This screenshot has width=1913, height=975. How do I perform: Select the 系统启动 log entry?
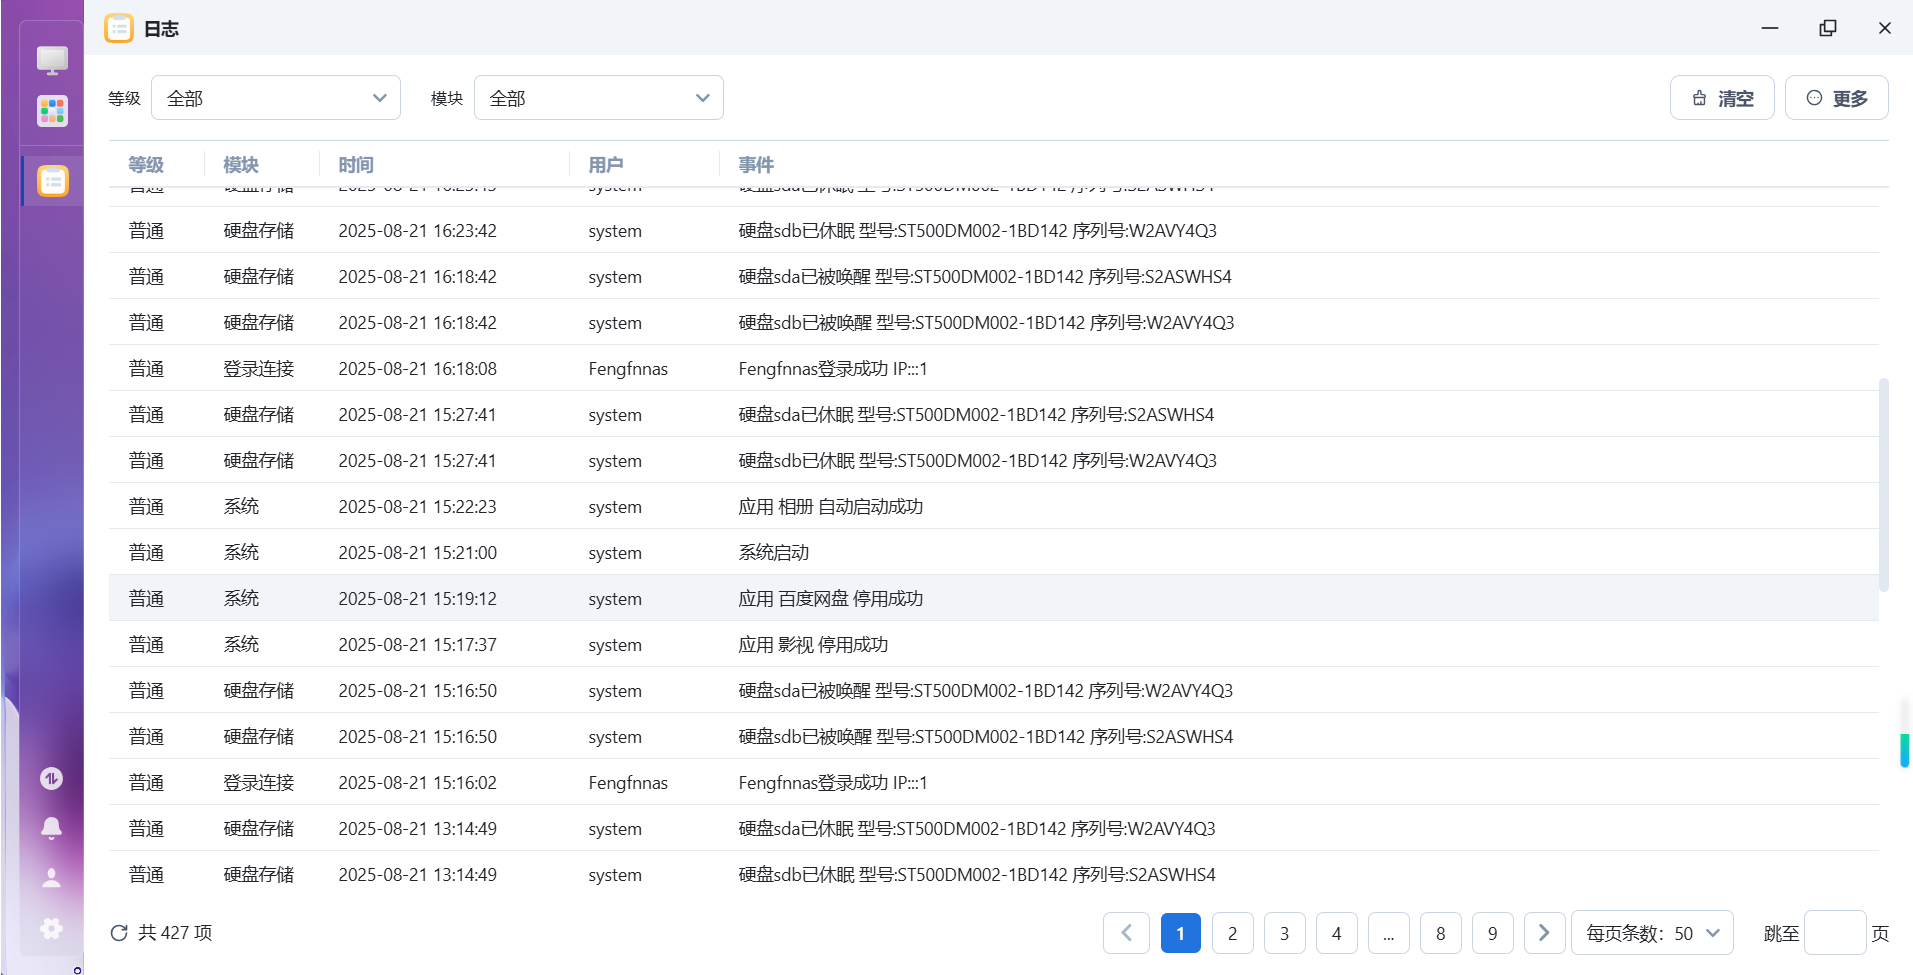[x=994, y=552]
